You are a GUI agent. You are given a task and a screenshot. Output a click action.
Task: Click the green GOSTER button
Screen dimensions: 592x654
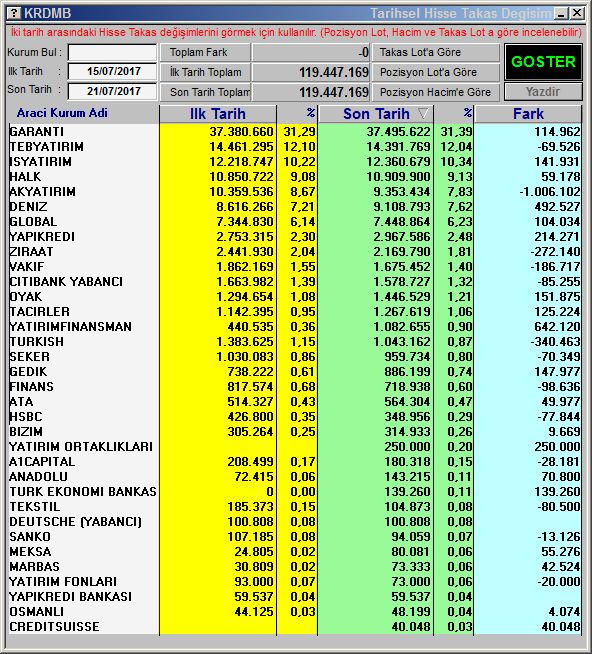pos(543,62)
